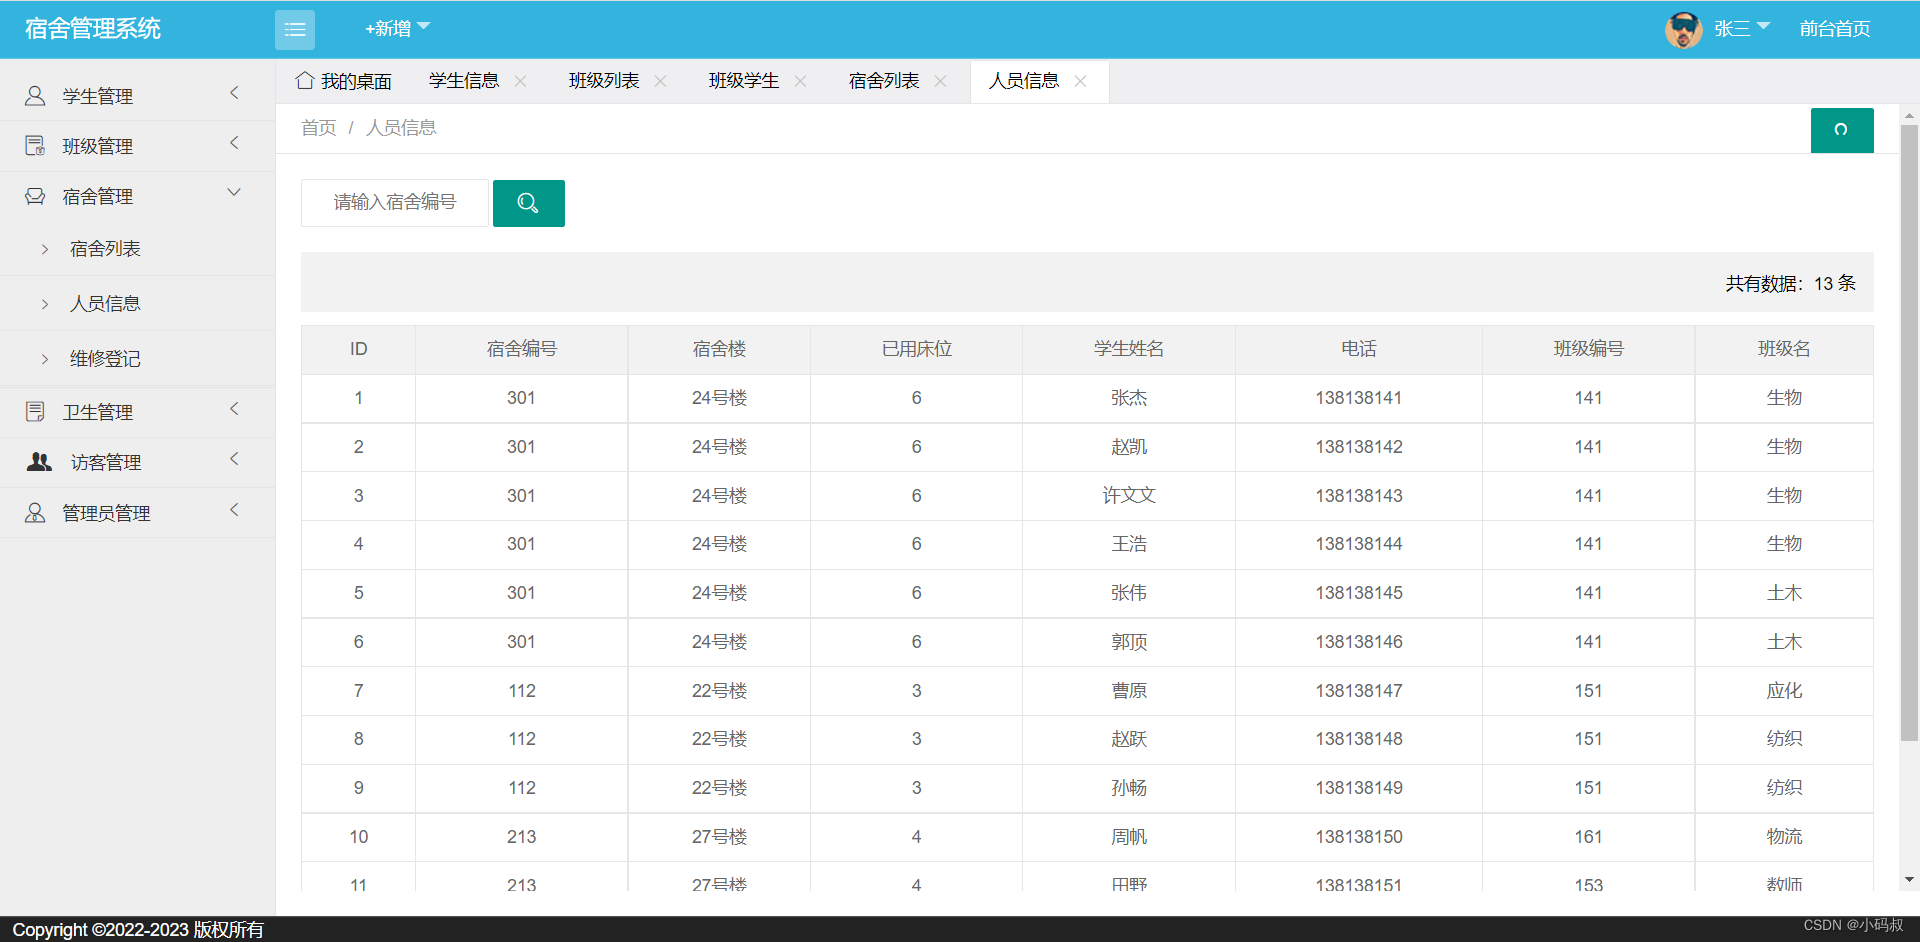Viewport: 1920px width, 942px height.
Task: Switch to 宿舍列表 tab
Action: (884, 81)
